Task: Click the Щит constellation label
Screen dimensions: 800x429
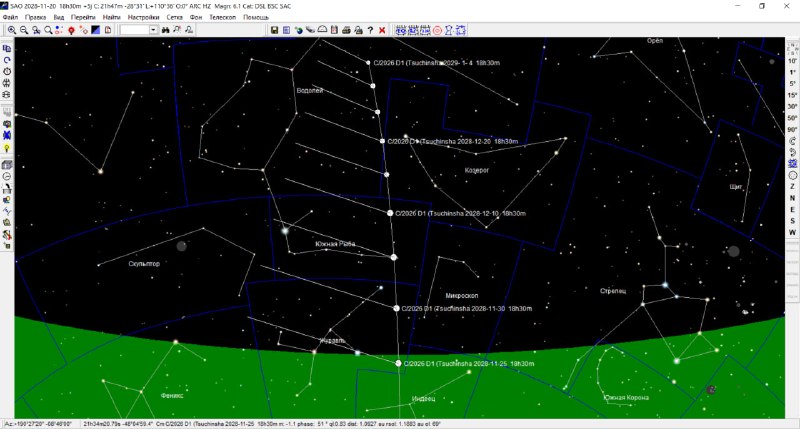Action: 736,187
